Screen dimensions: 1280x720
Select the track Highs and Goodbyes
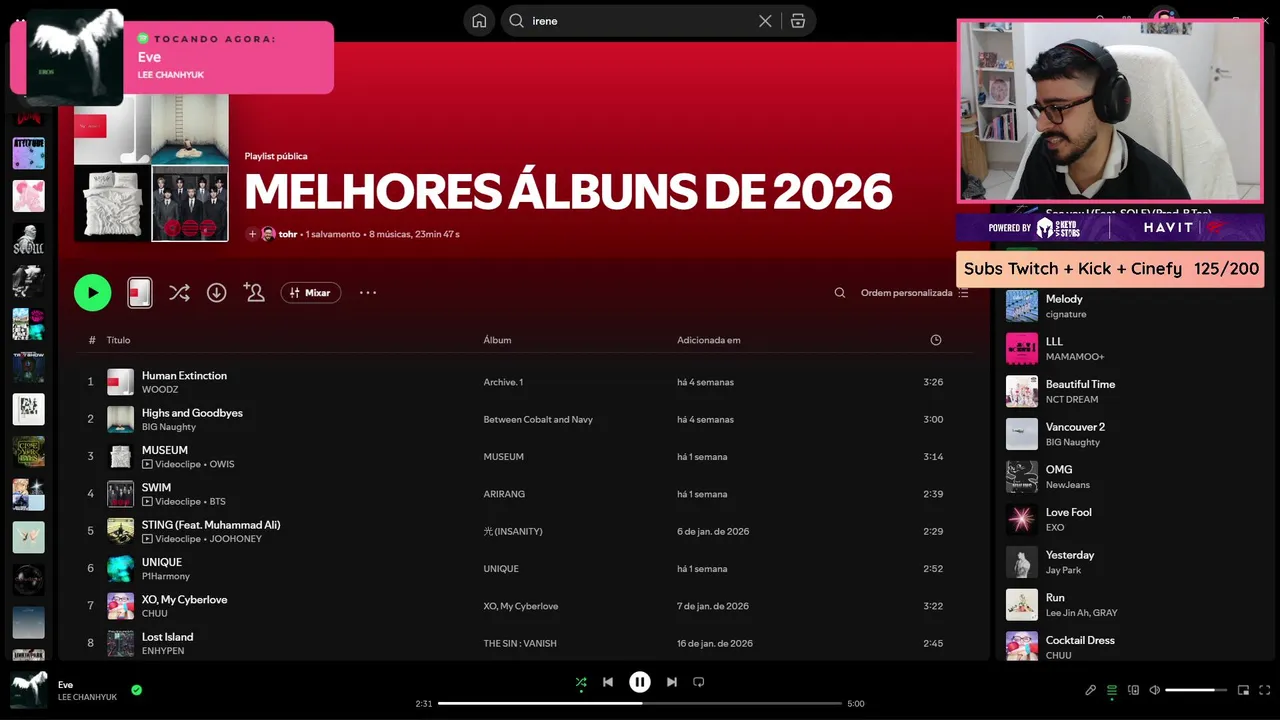click(x=192, y=413)
